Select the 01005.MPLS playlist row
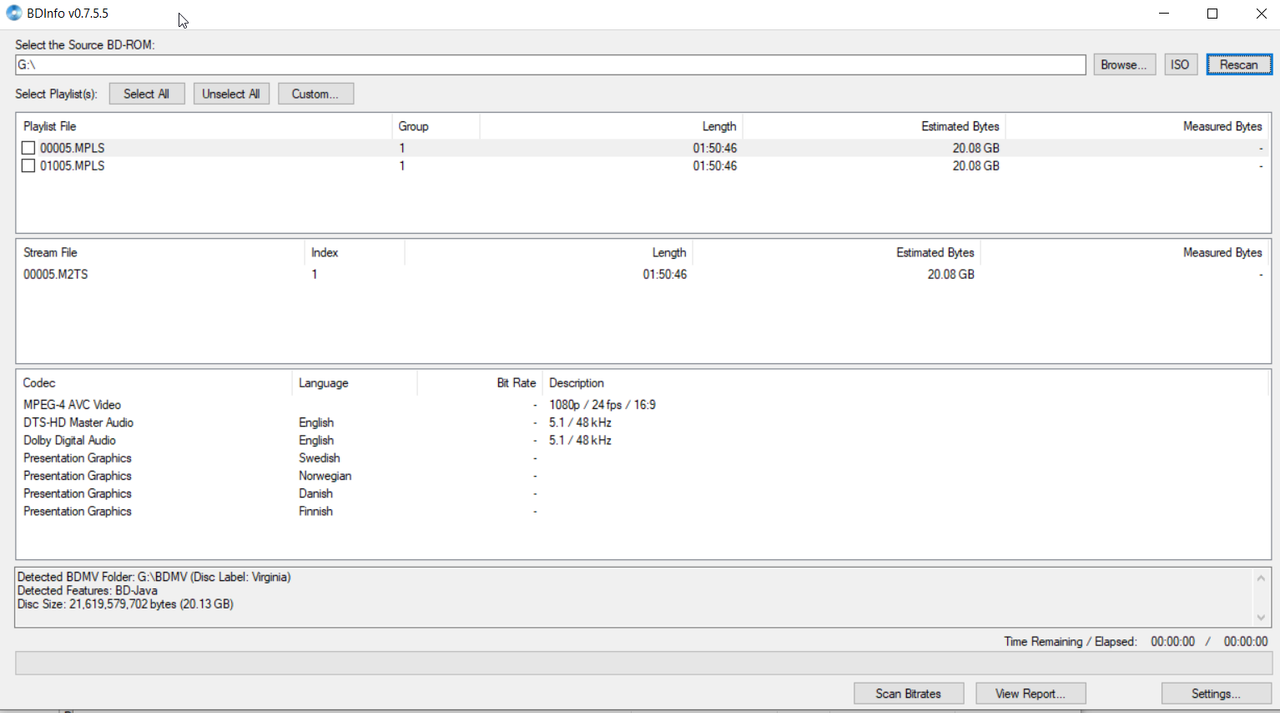 (643, 166)
